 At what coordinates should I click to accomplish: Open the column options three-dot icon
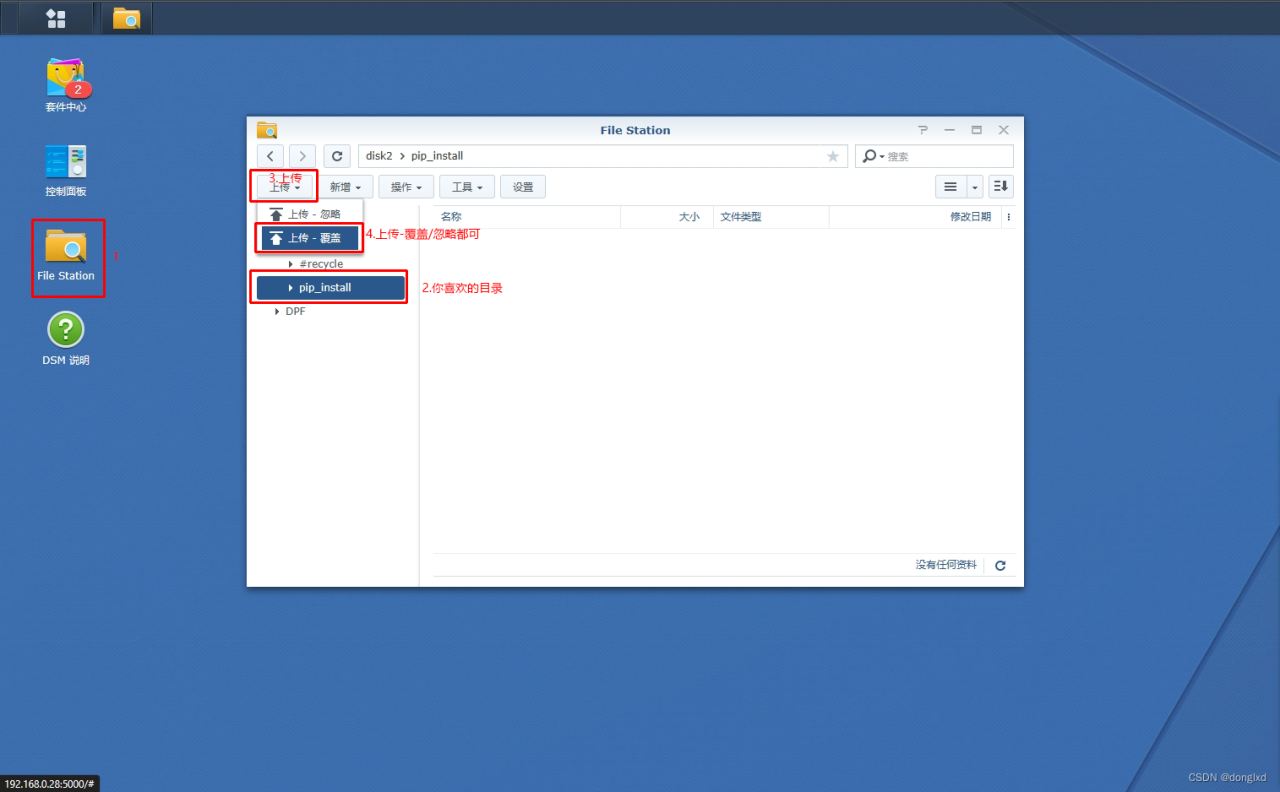coord(1008,217)
